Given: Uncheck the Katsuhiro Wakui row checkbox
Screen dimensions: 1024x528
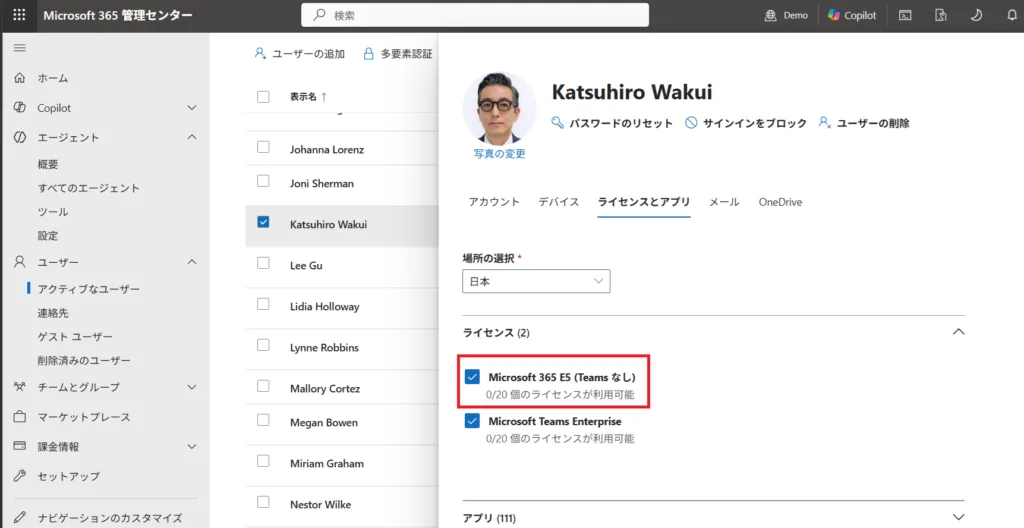Looking at the screenshot, I should (x=263, y=222).
